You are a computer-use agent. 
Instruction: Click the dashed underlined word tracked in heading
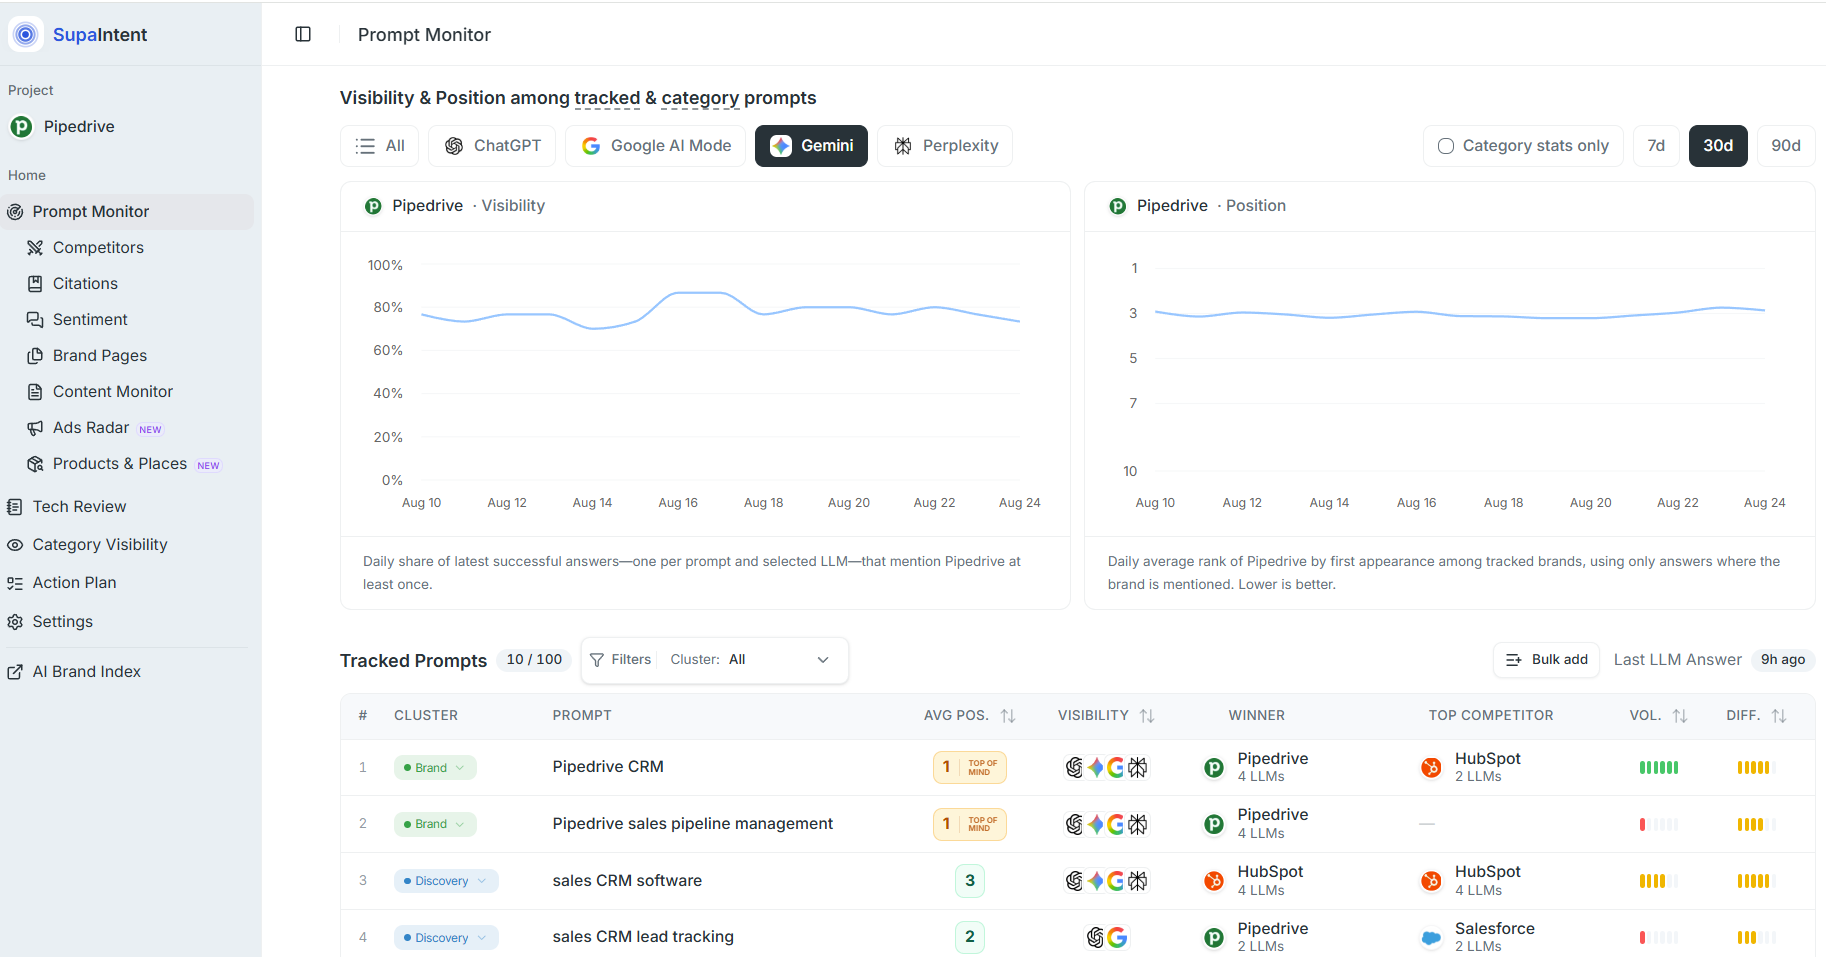pos(607,98)
